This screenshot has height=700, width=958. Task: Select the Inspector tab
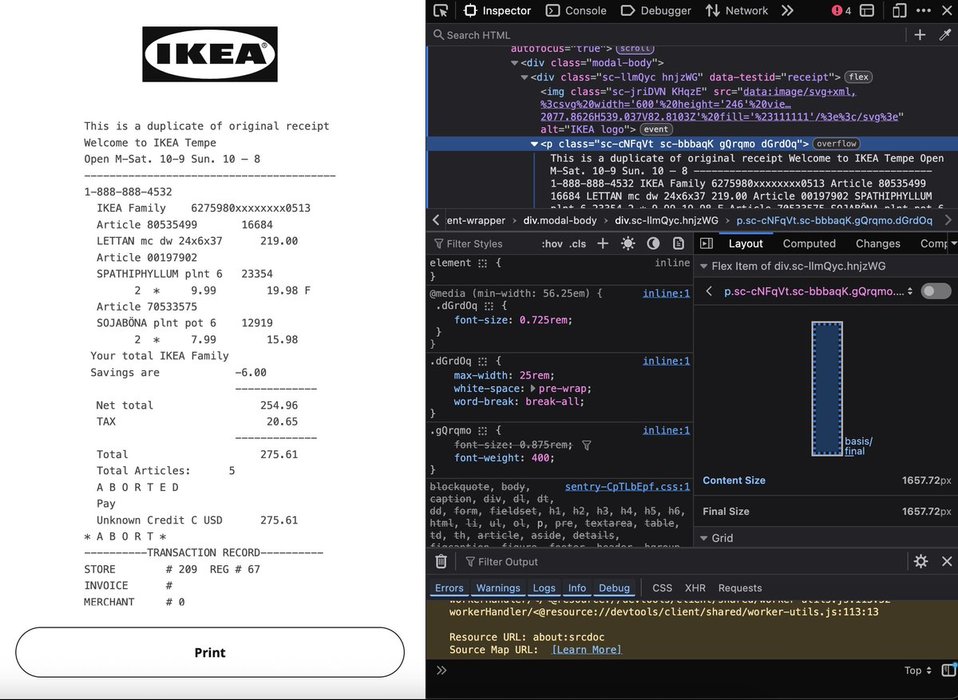497,10
